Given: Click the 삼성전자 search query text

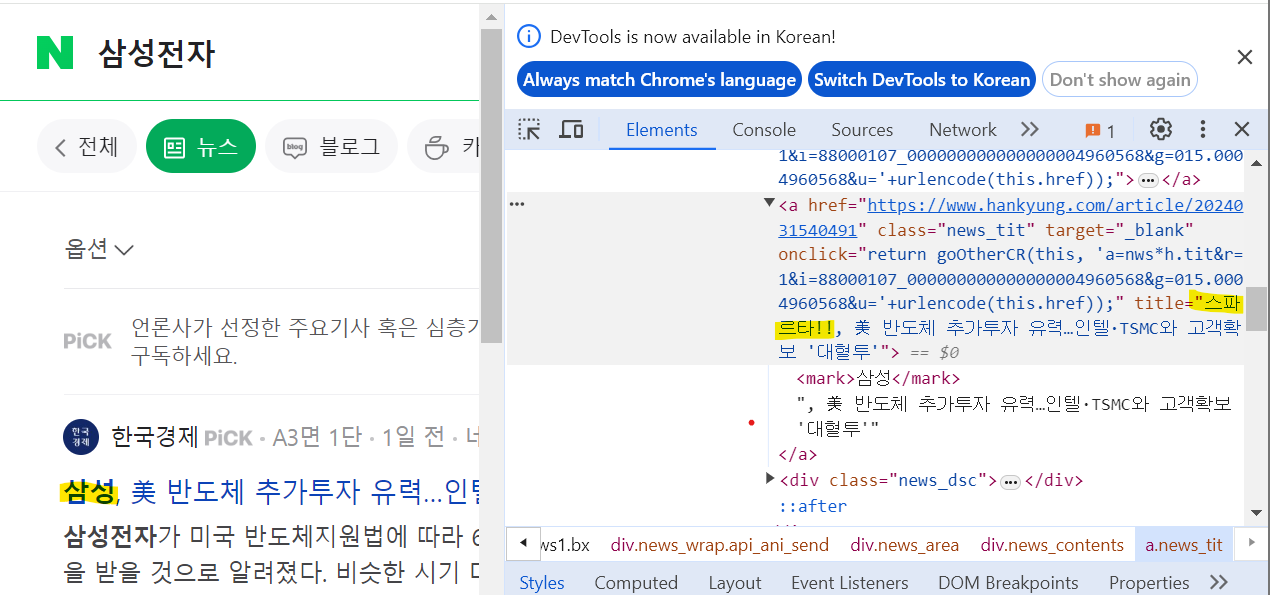Looking at the screenshot, I should point(157,53).
